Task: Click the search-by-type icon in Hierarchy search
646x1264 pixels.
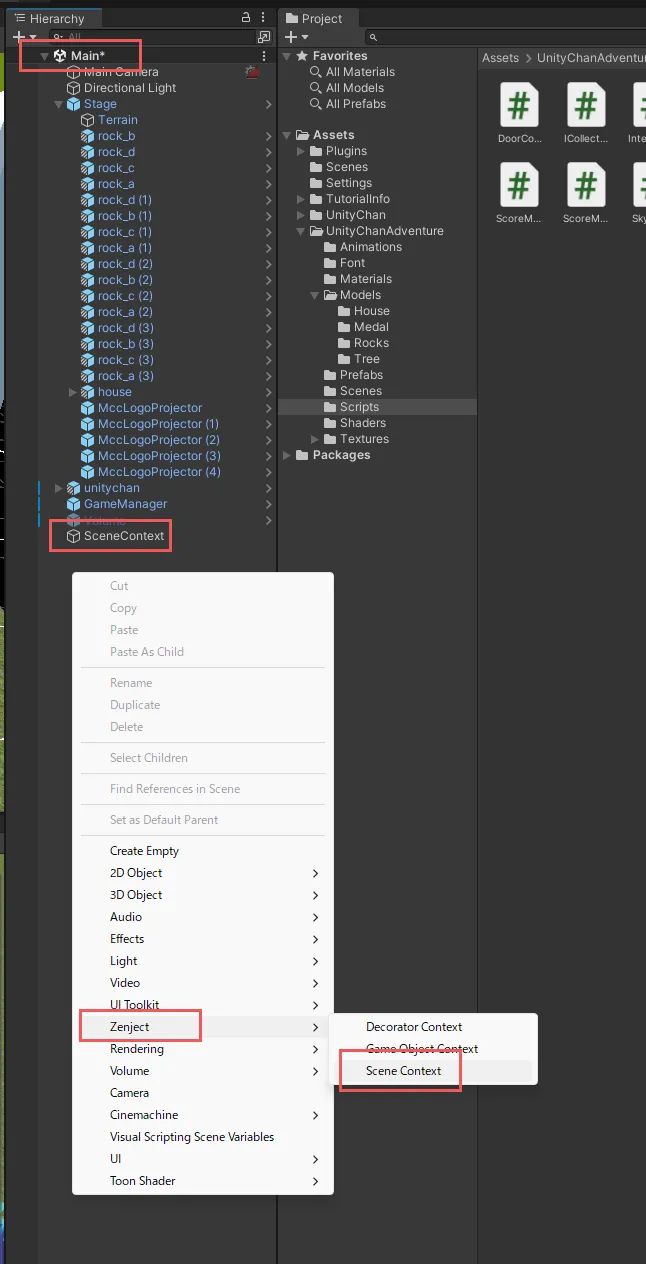Action: click(x=264, y=37)
